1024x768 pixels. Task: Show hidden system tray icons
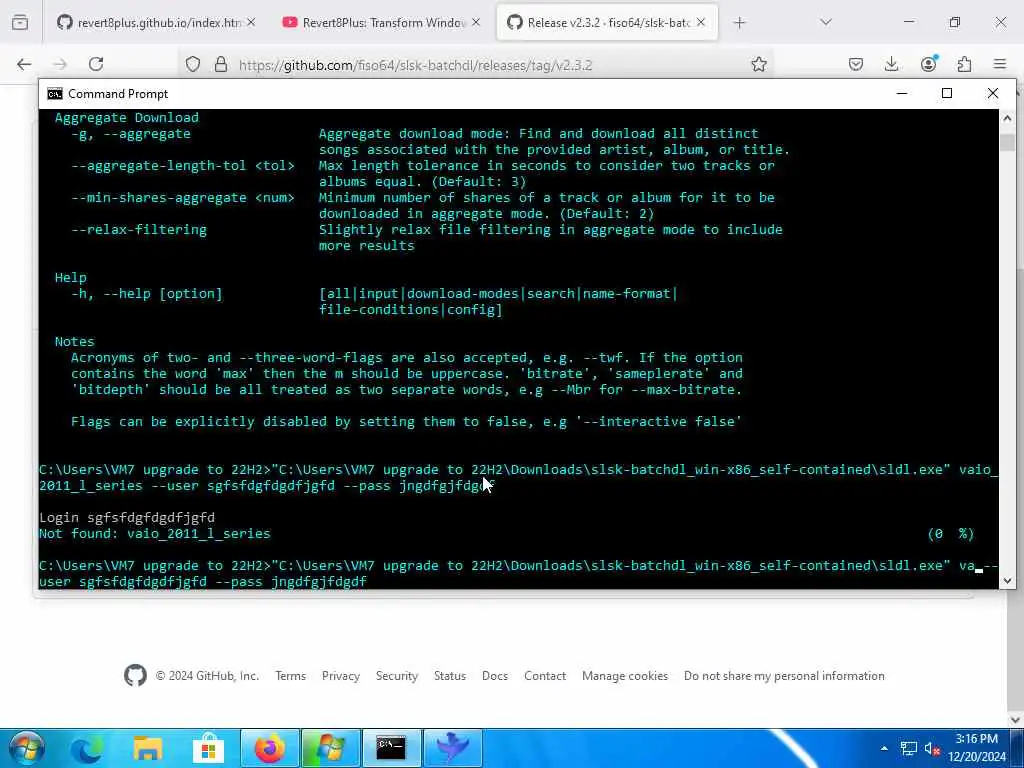click(x=884, y=748)
